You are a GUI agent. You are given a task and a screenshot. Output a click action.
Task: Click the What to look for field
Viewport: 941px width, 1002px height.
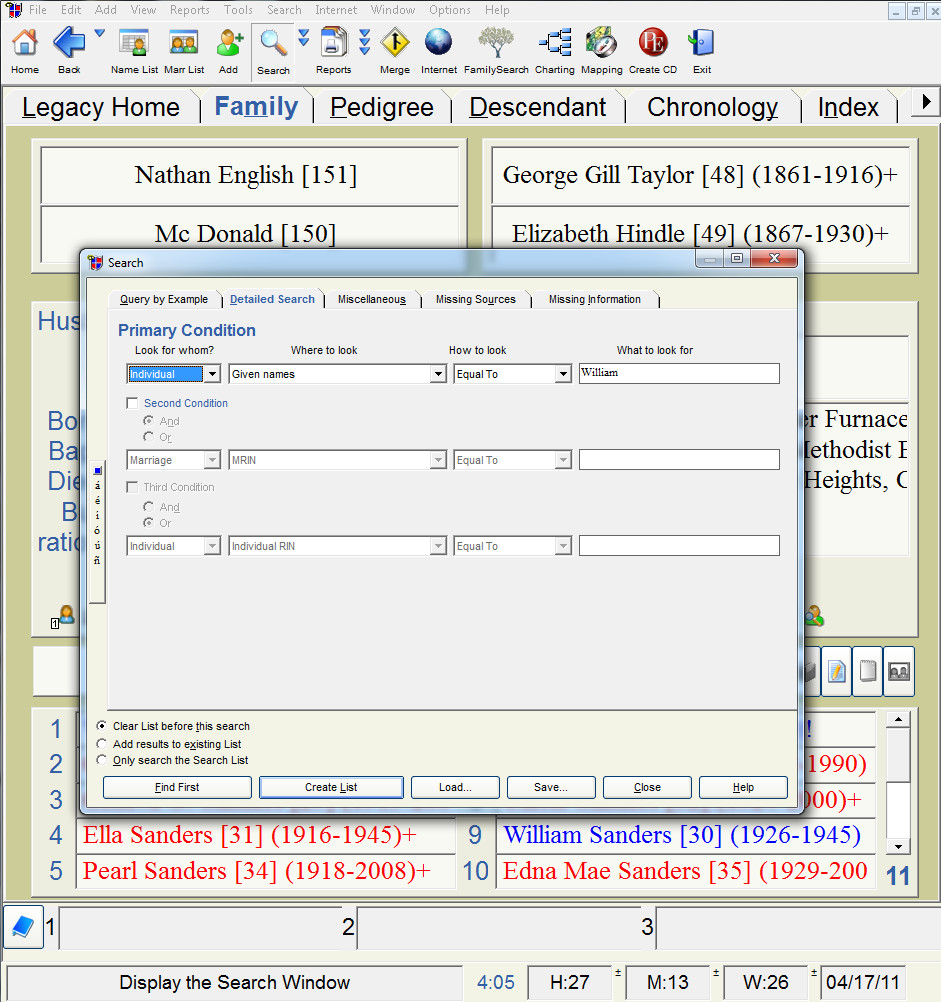pos(679,373)
